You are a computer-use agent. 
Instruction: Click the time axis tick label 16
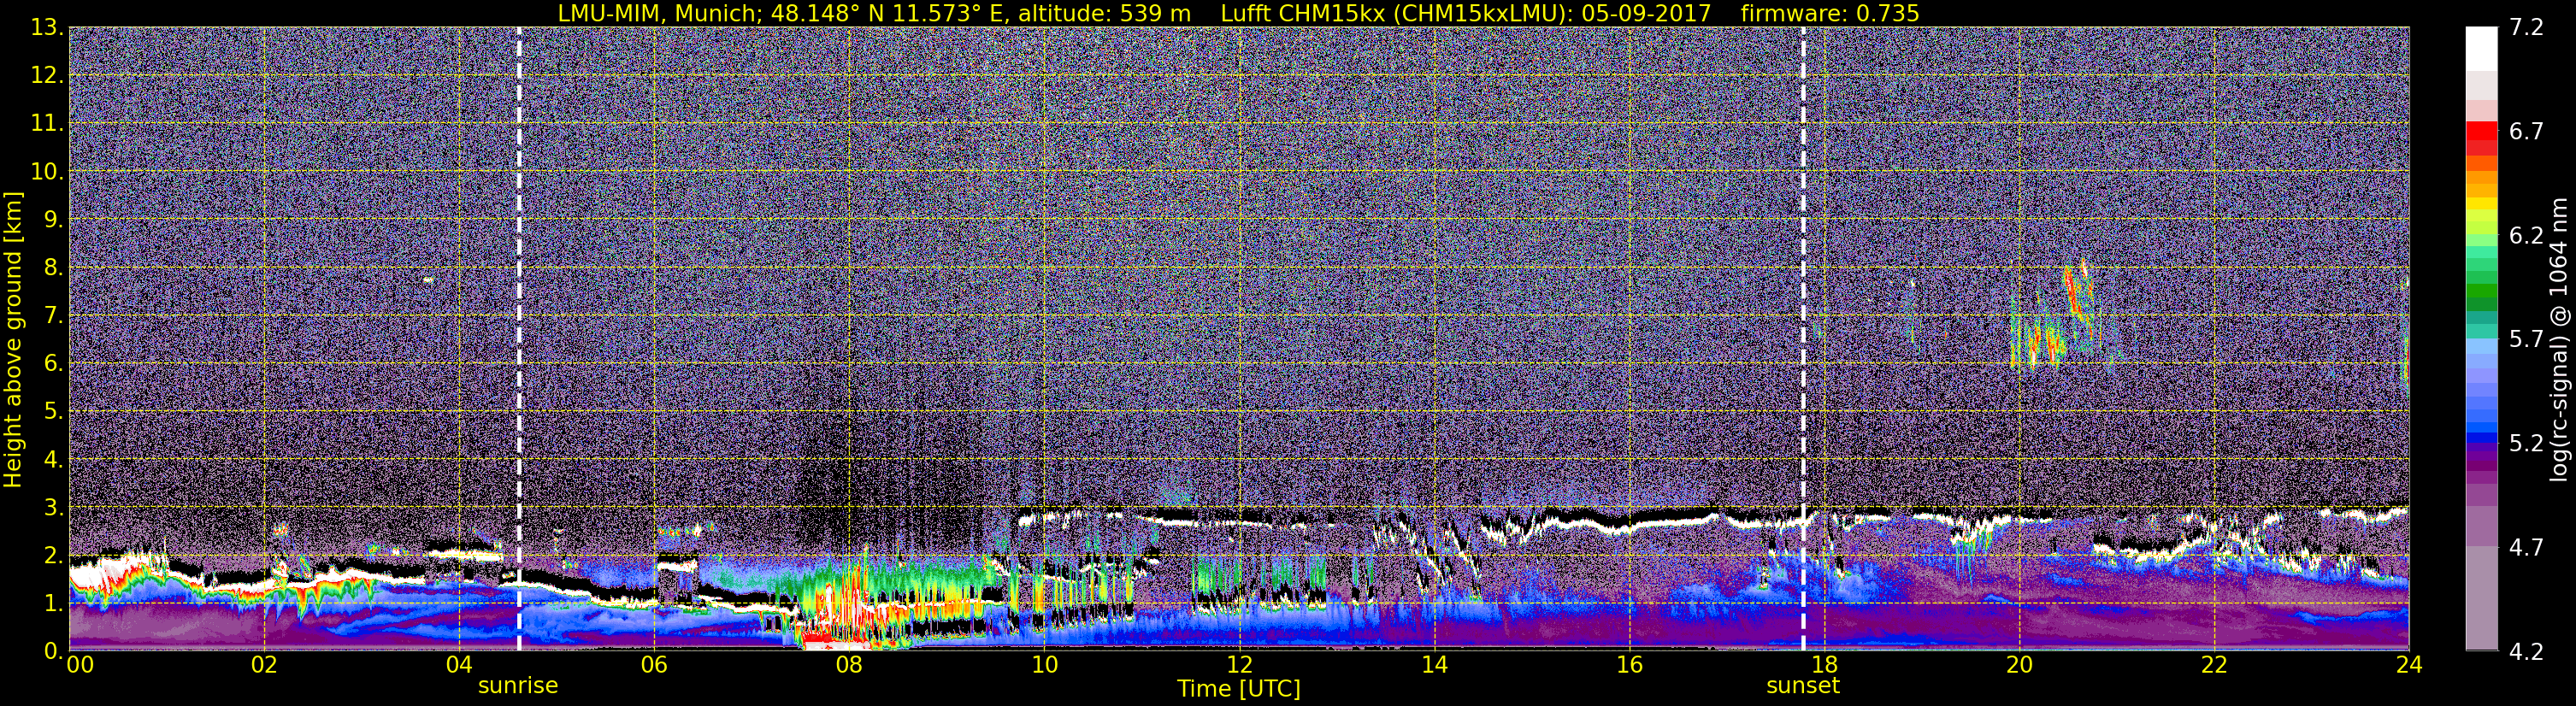(x=1629, y=665)
